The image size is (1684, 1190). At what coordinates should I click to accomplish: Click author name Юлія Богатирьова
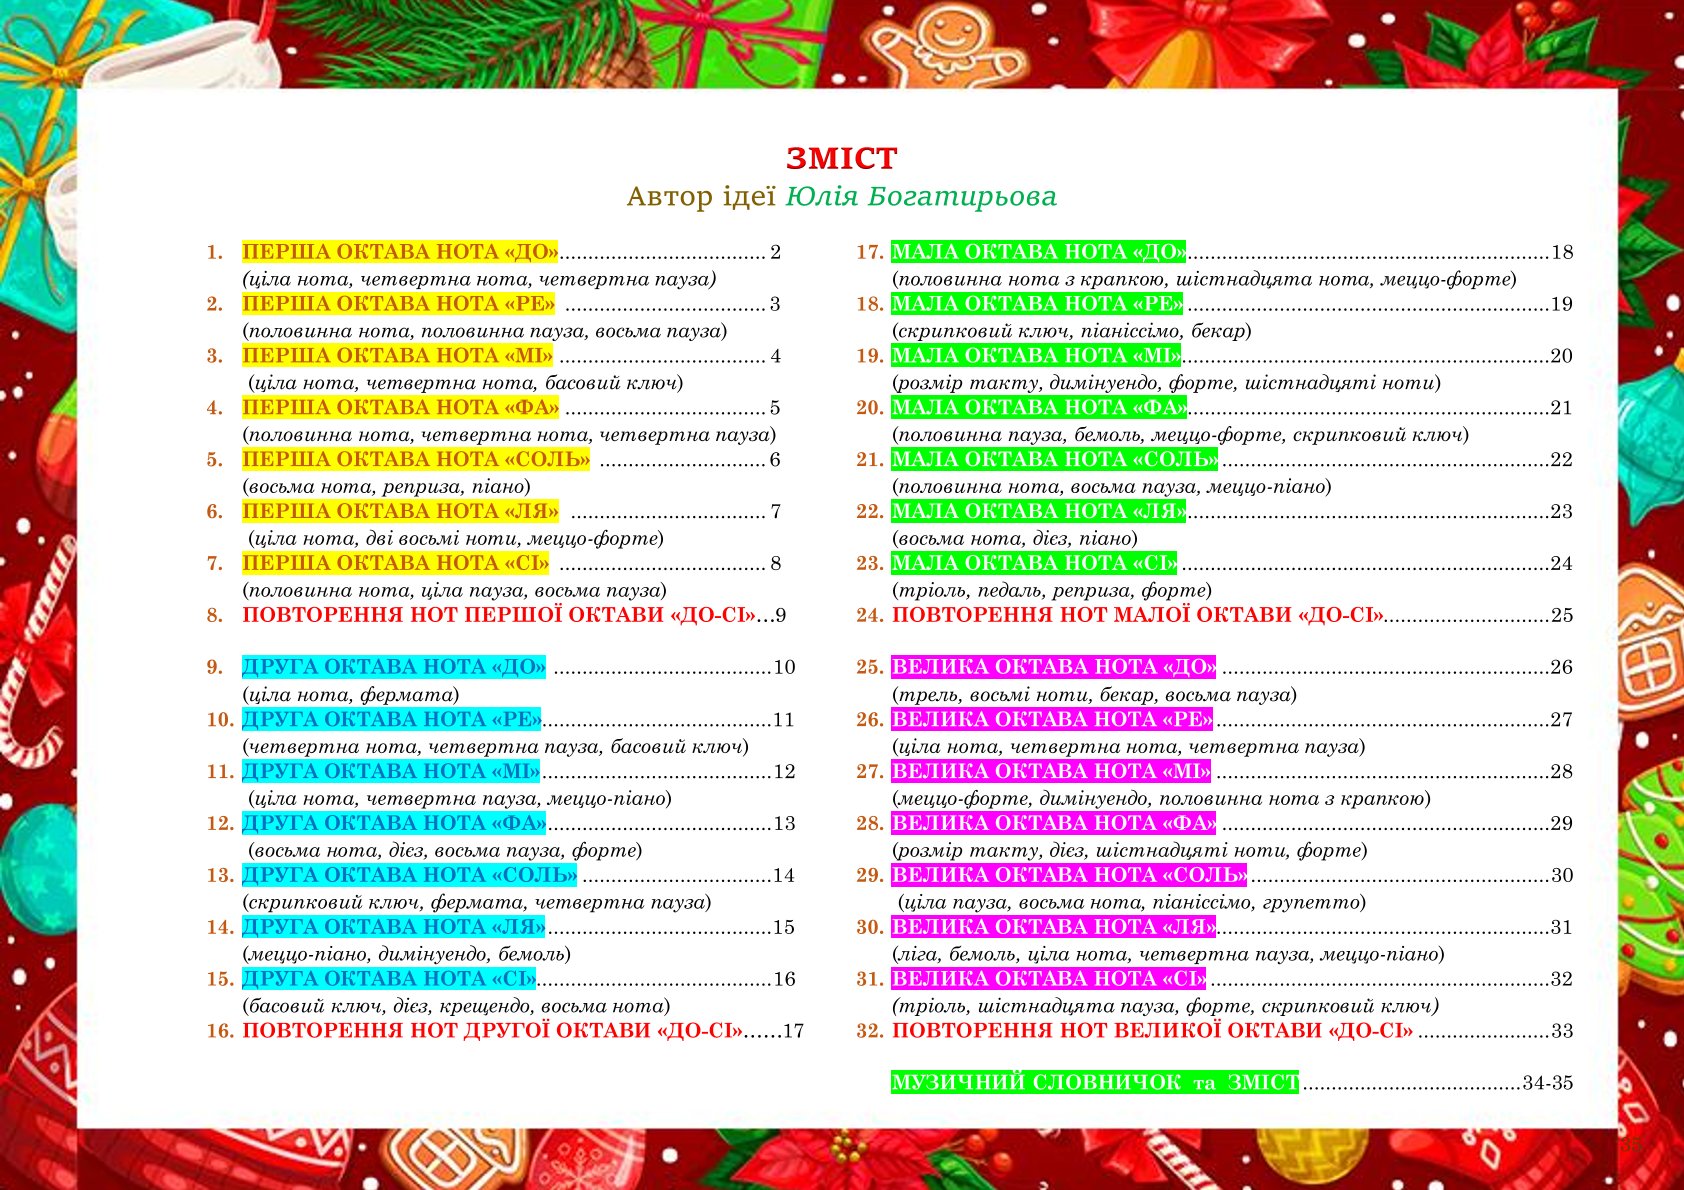coord(921,197)
